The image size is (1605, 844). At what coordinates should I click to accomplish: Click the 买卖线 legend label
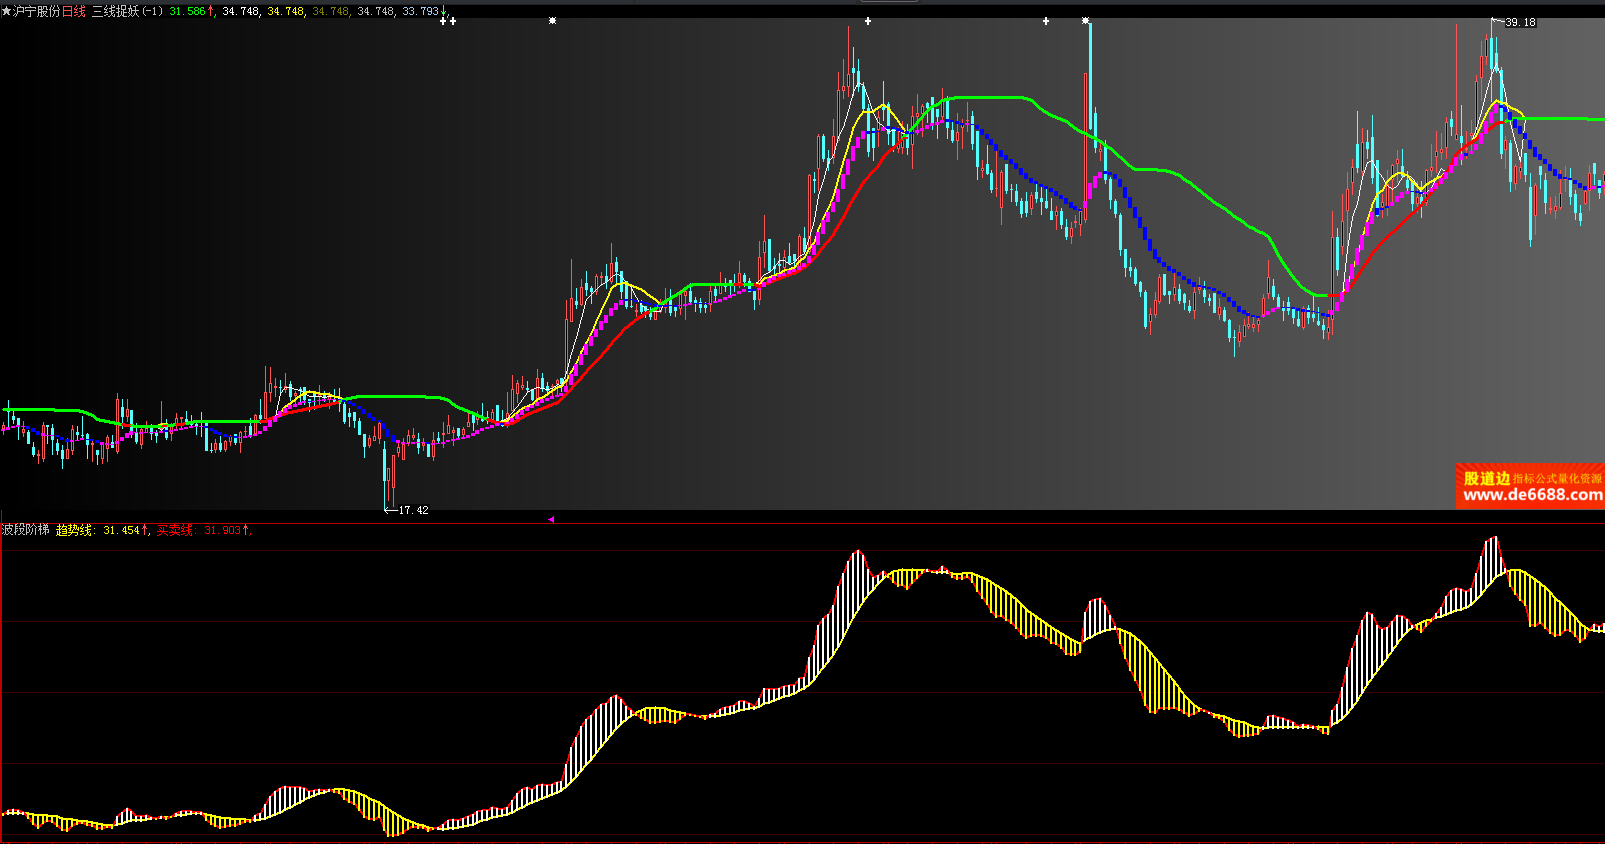(174, 530)
